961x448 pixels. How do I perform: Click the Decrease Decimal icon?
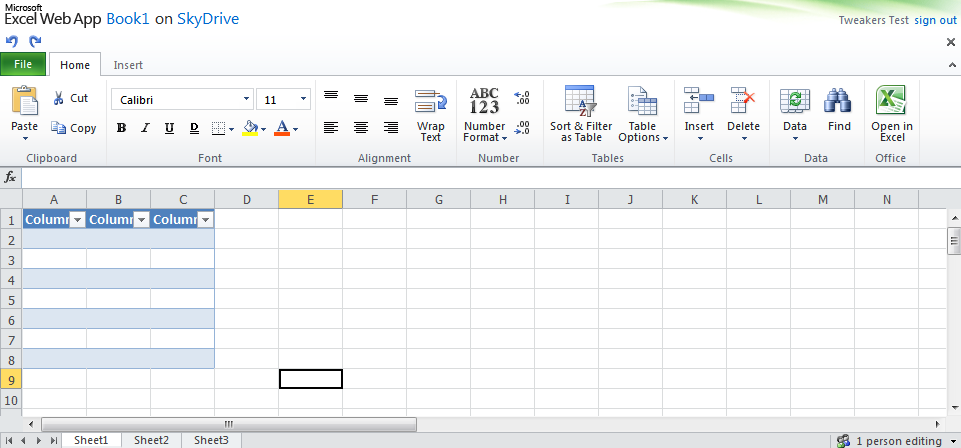pyautogui.click(x=522, y=127)
